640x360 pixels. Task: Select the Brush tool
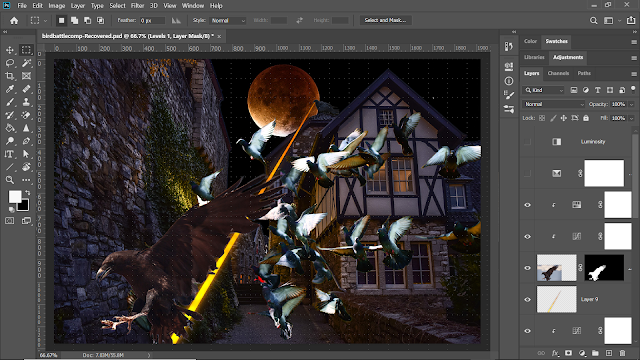pyautogui.click(x=10, y=102)
